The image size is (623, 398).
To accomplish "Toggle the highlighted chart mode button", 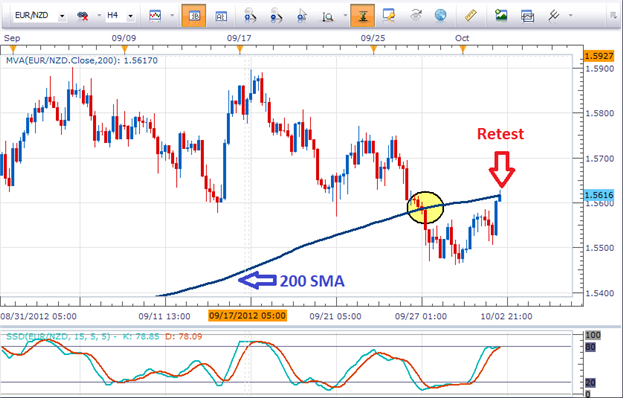I will click(x=194, y=16).
